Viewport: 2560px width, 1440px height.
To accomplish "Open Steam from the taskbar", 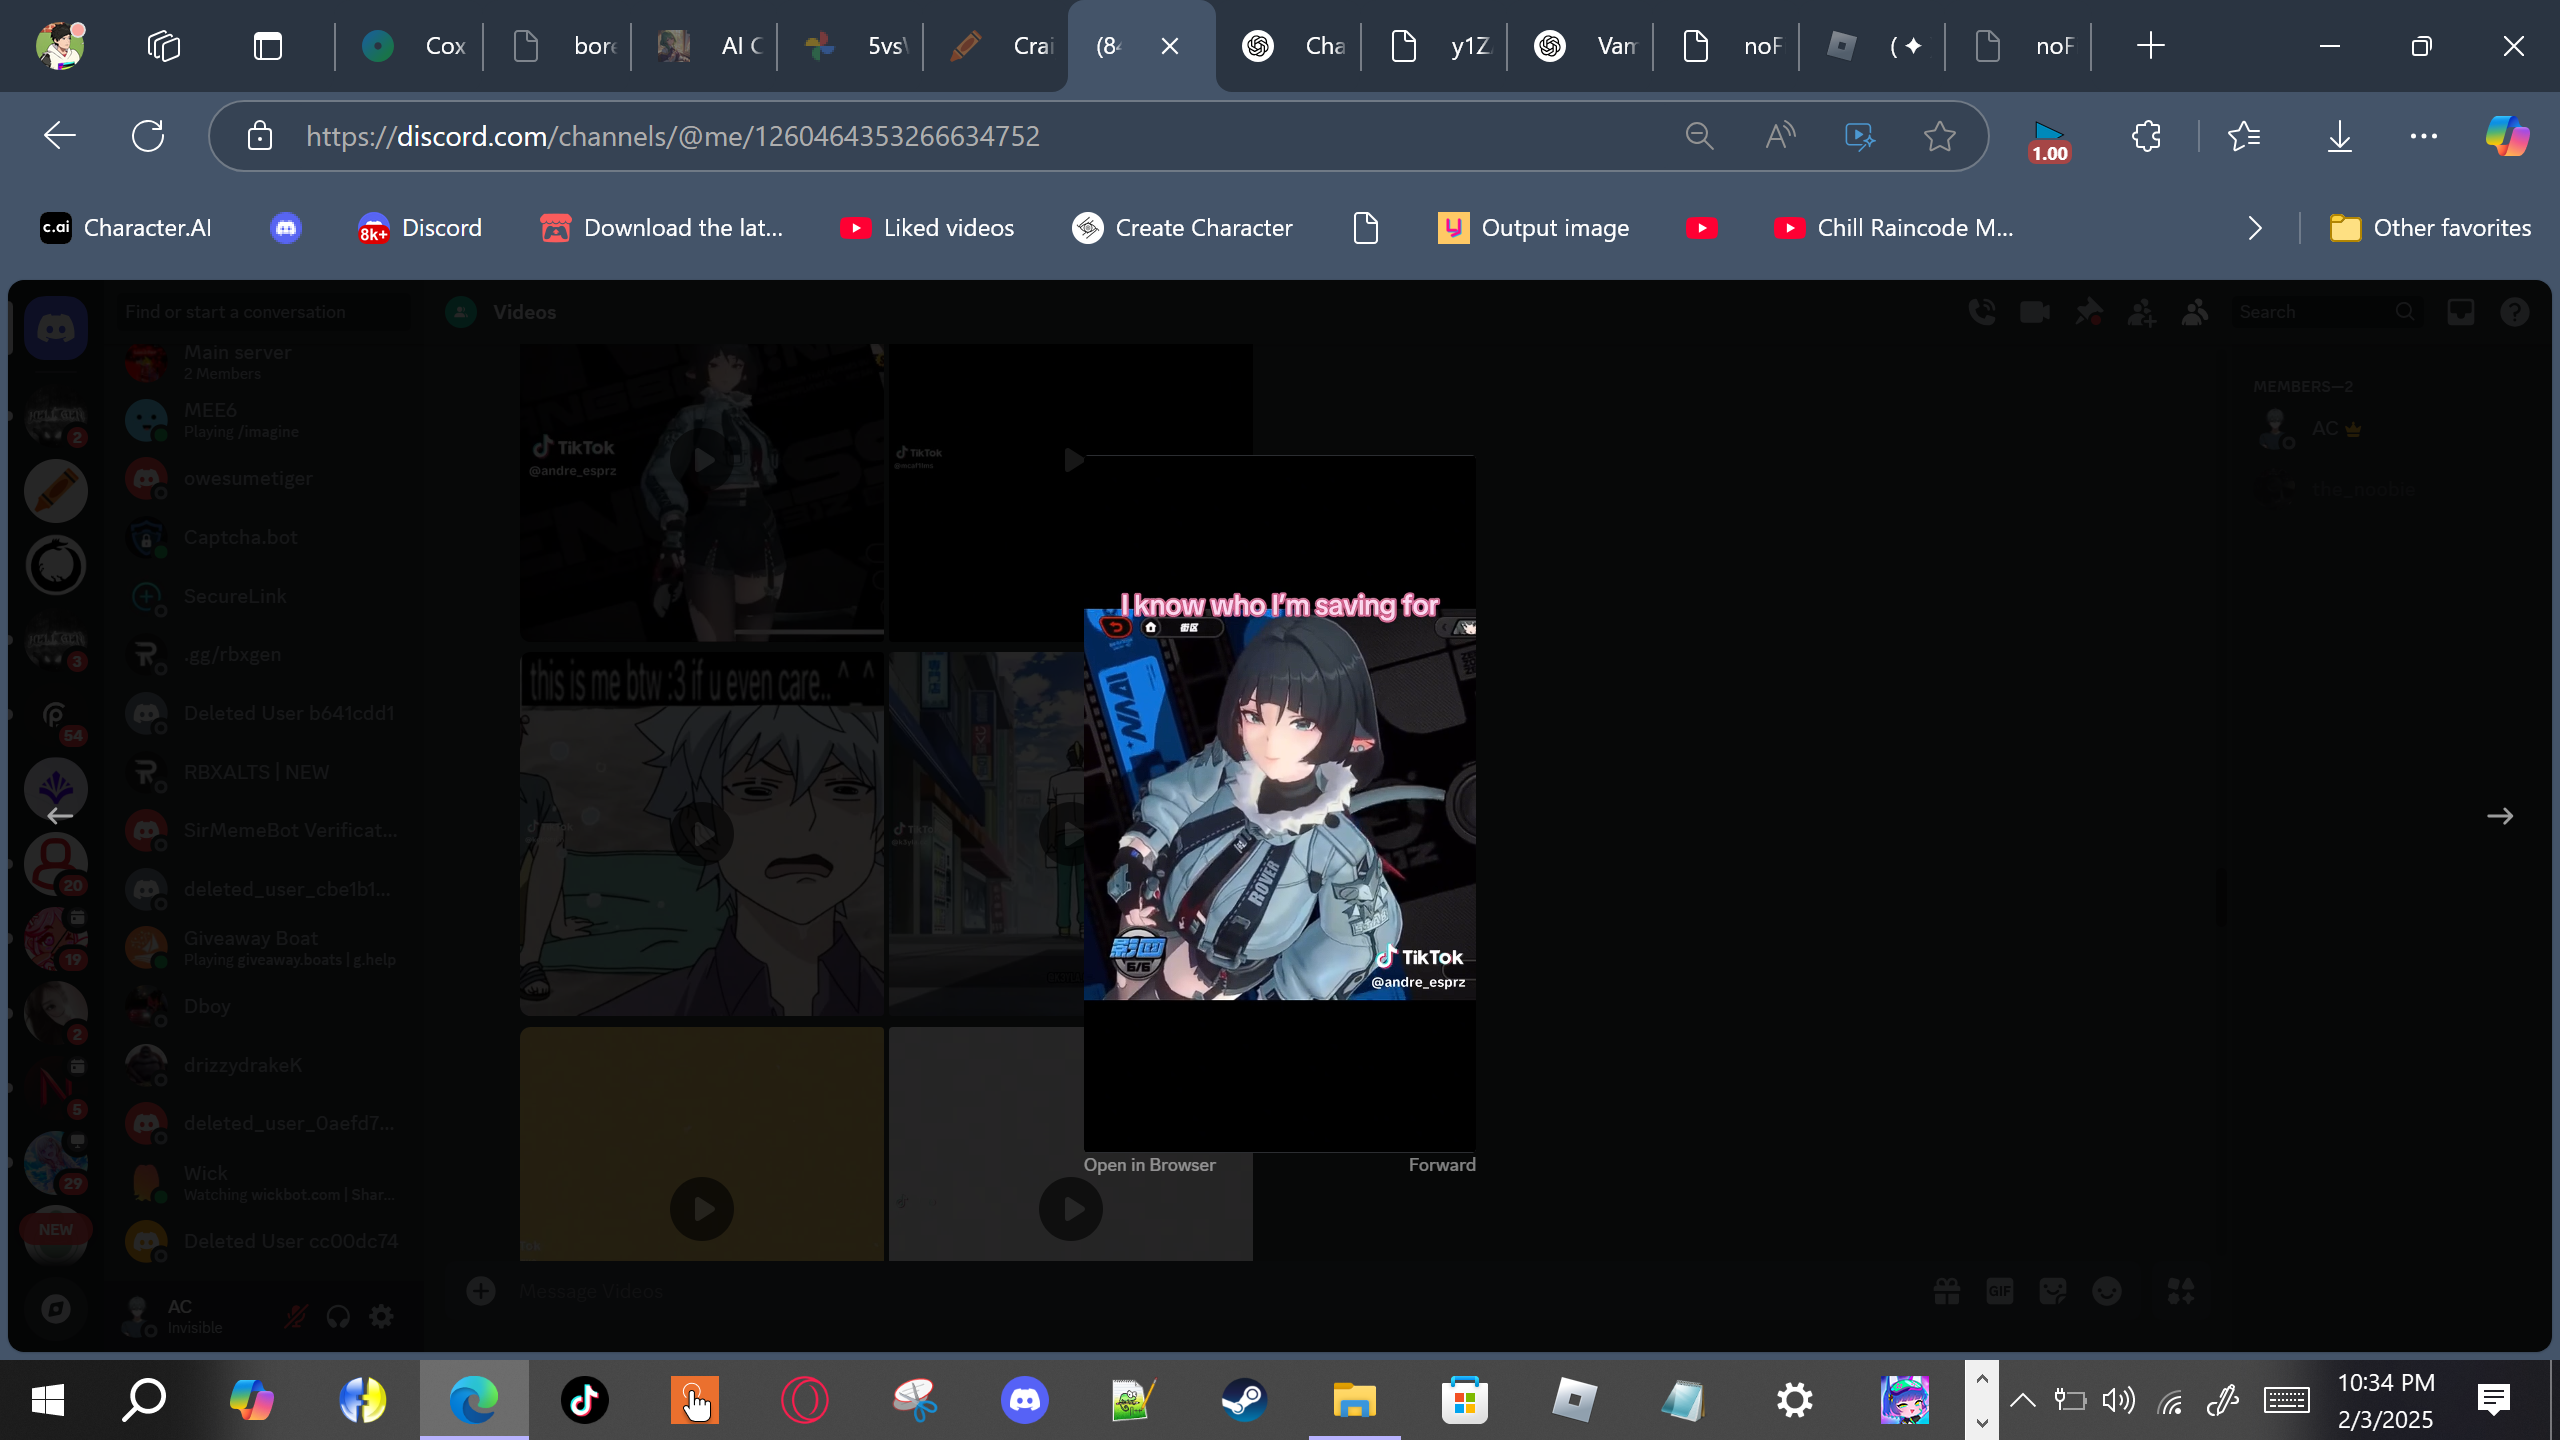I will pos(1245,1400).
